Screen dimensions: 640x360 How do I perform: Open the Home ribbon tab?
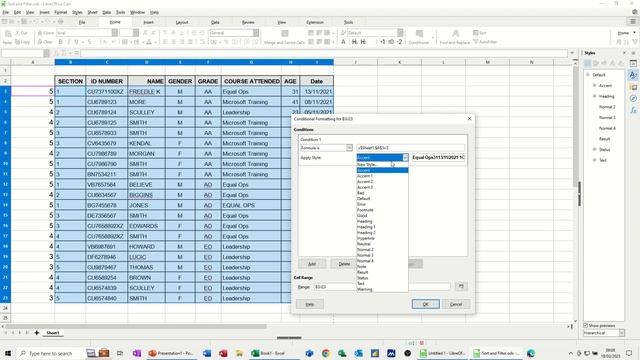[115, 22]
